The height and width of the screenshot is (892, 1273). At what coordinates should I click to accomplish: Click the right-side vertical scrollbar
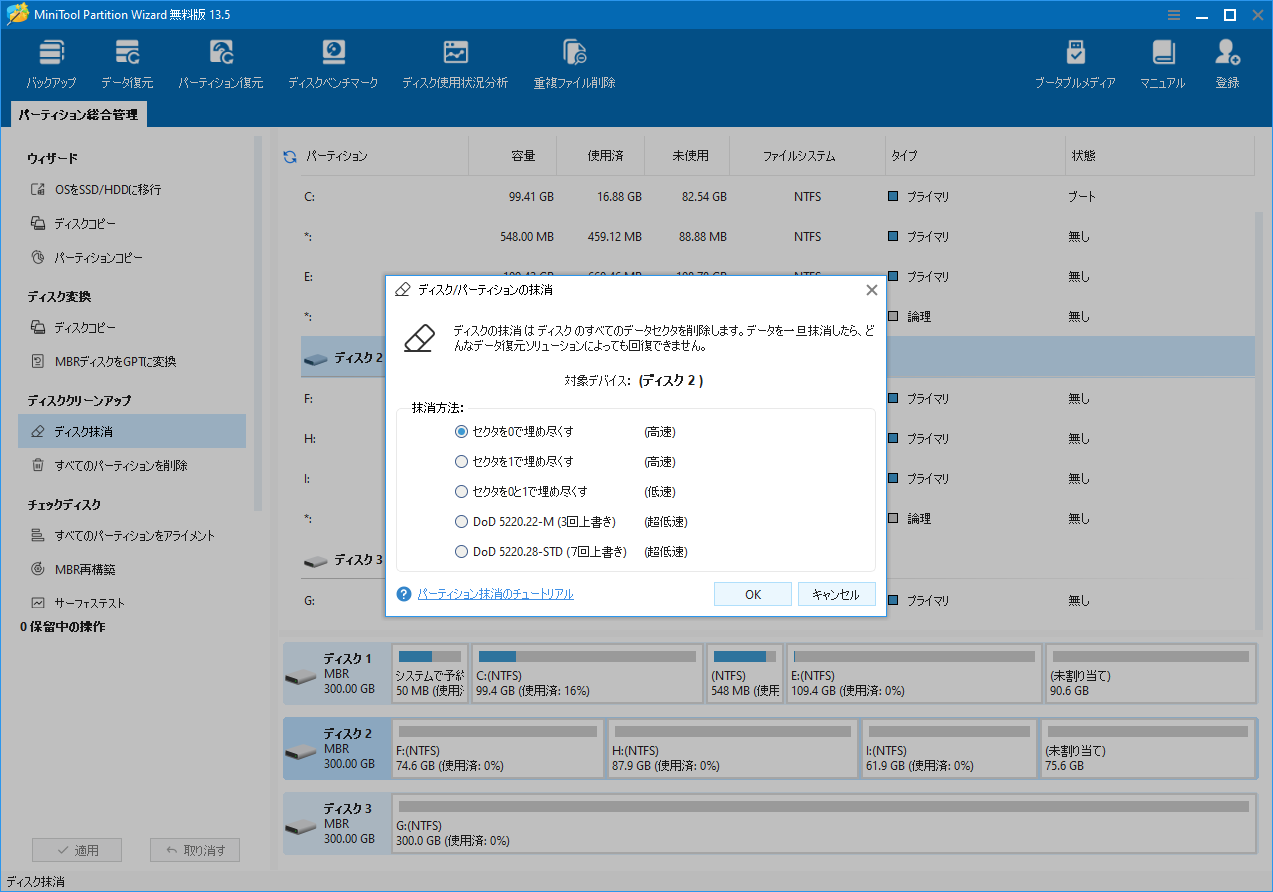(1260, 400)
